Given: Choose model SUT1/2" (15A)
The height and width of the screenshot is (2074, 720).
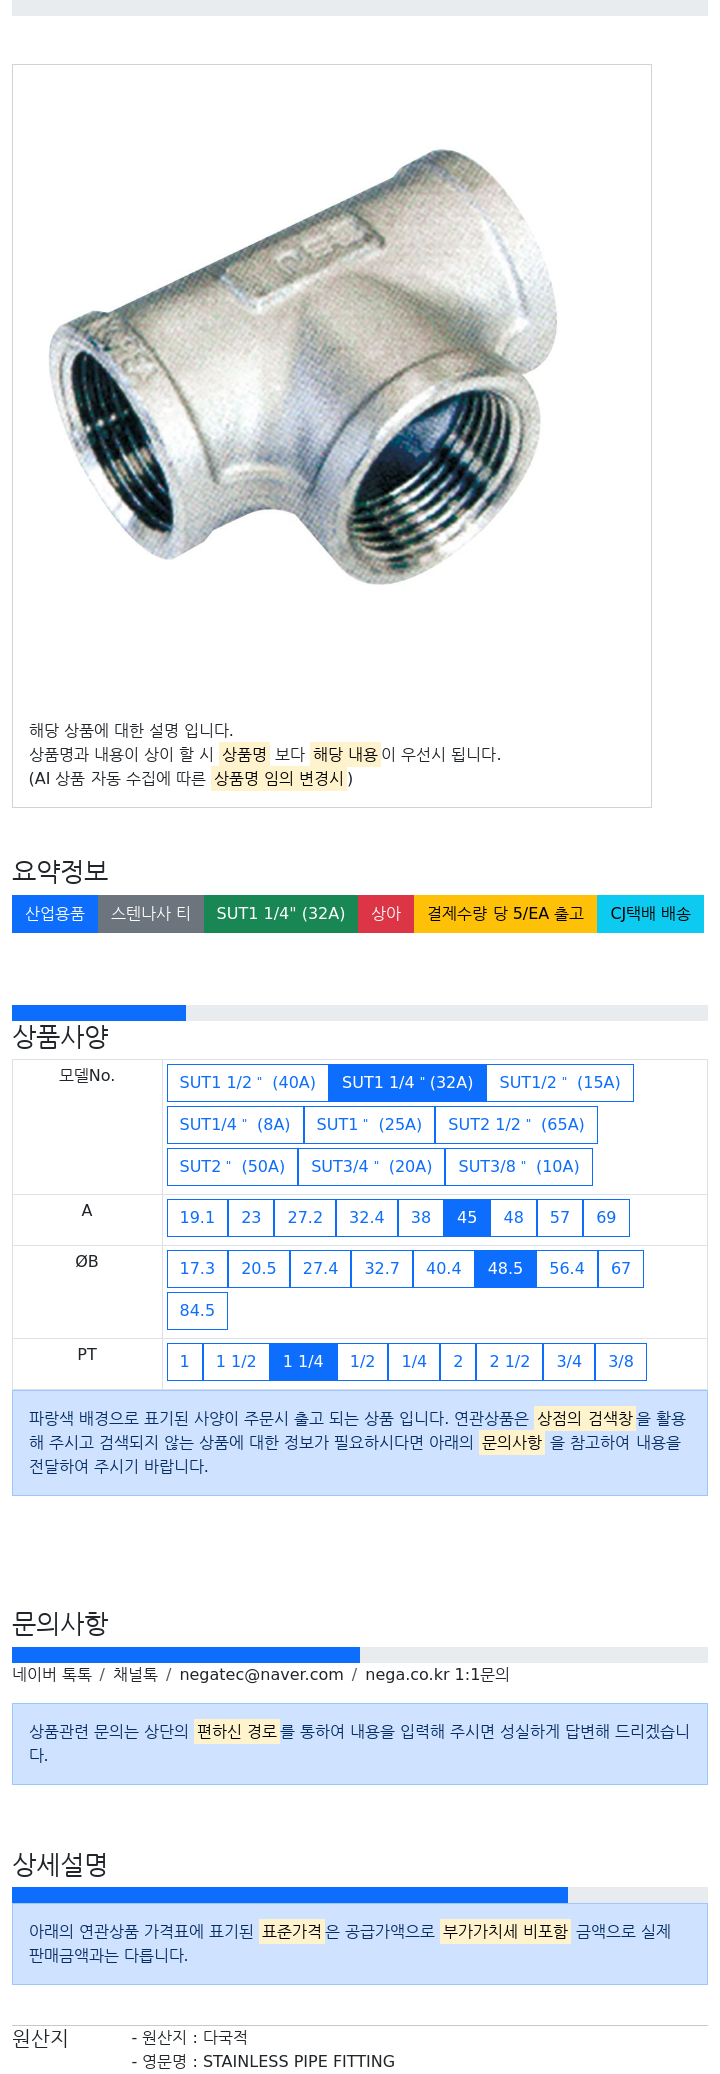Looking at the screenshot, I should click(560, 1083).
